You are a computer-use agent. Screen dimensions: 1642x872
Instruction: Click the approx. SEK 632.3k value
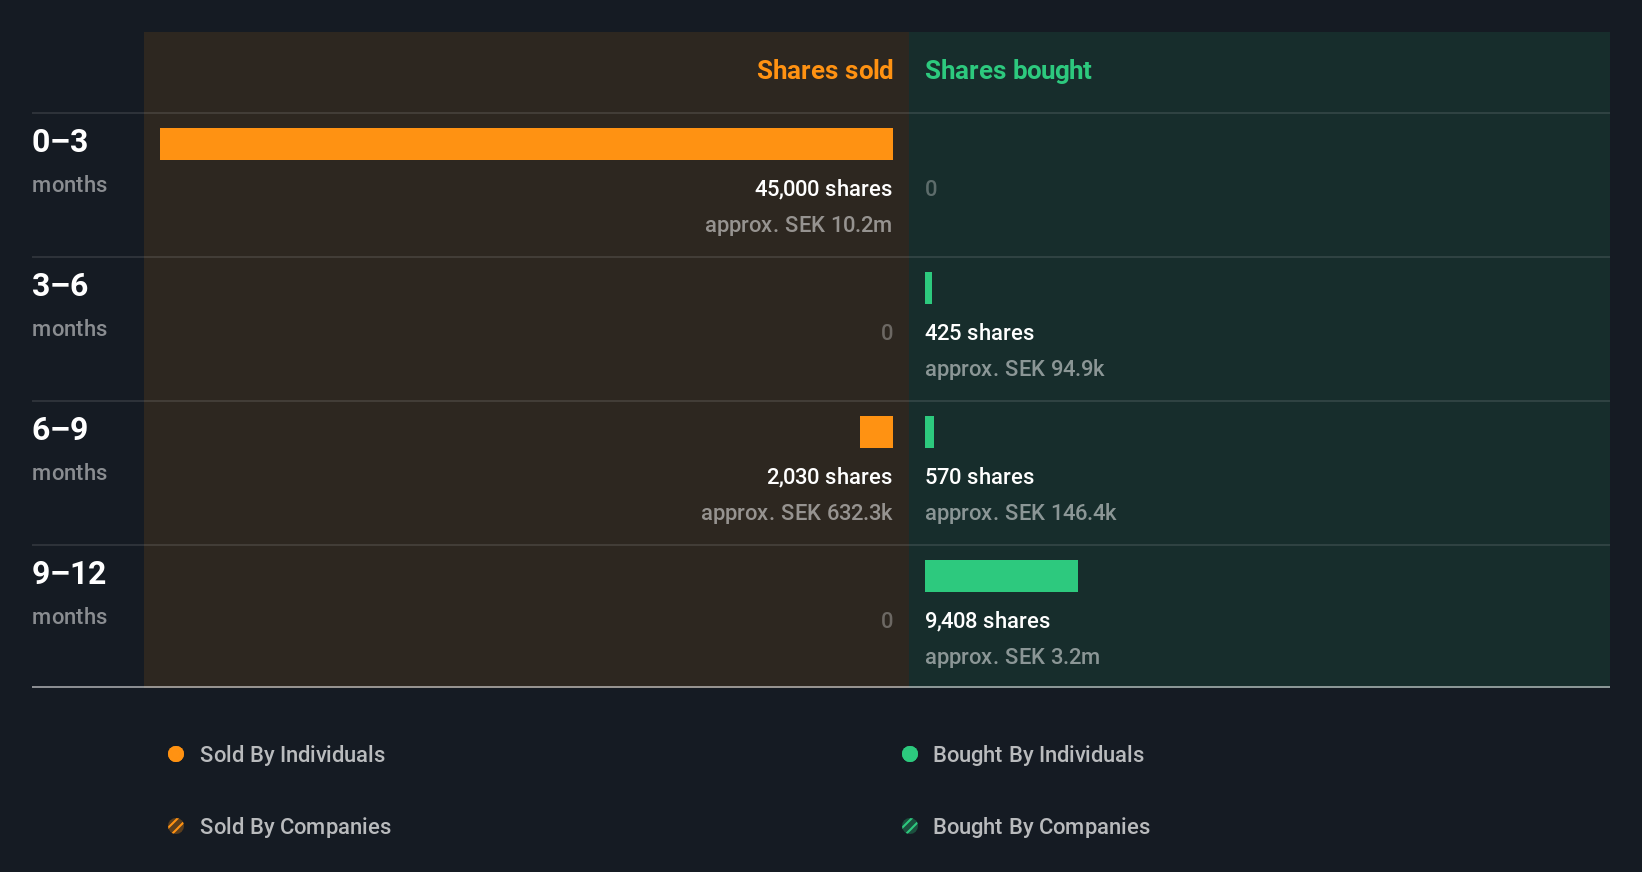[796, 512]
